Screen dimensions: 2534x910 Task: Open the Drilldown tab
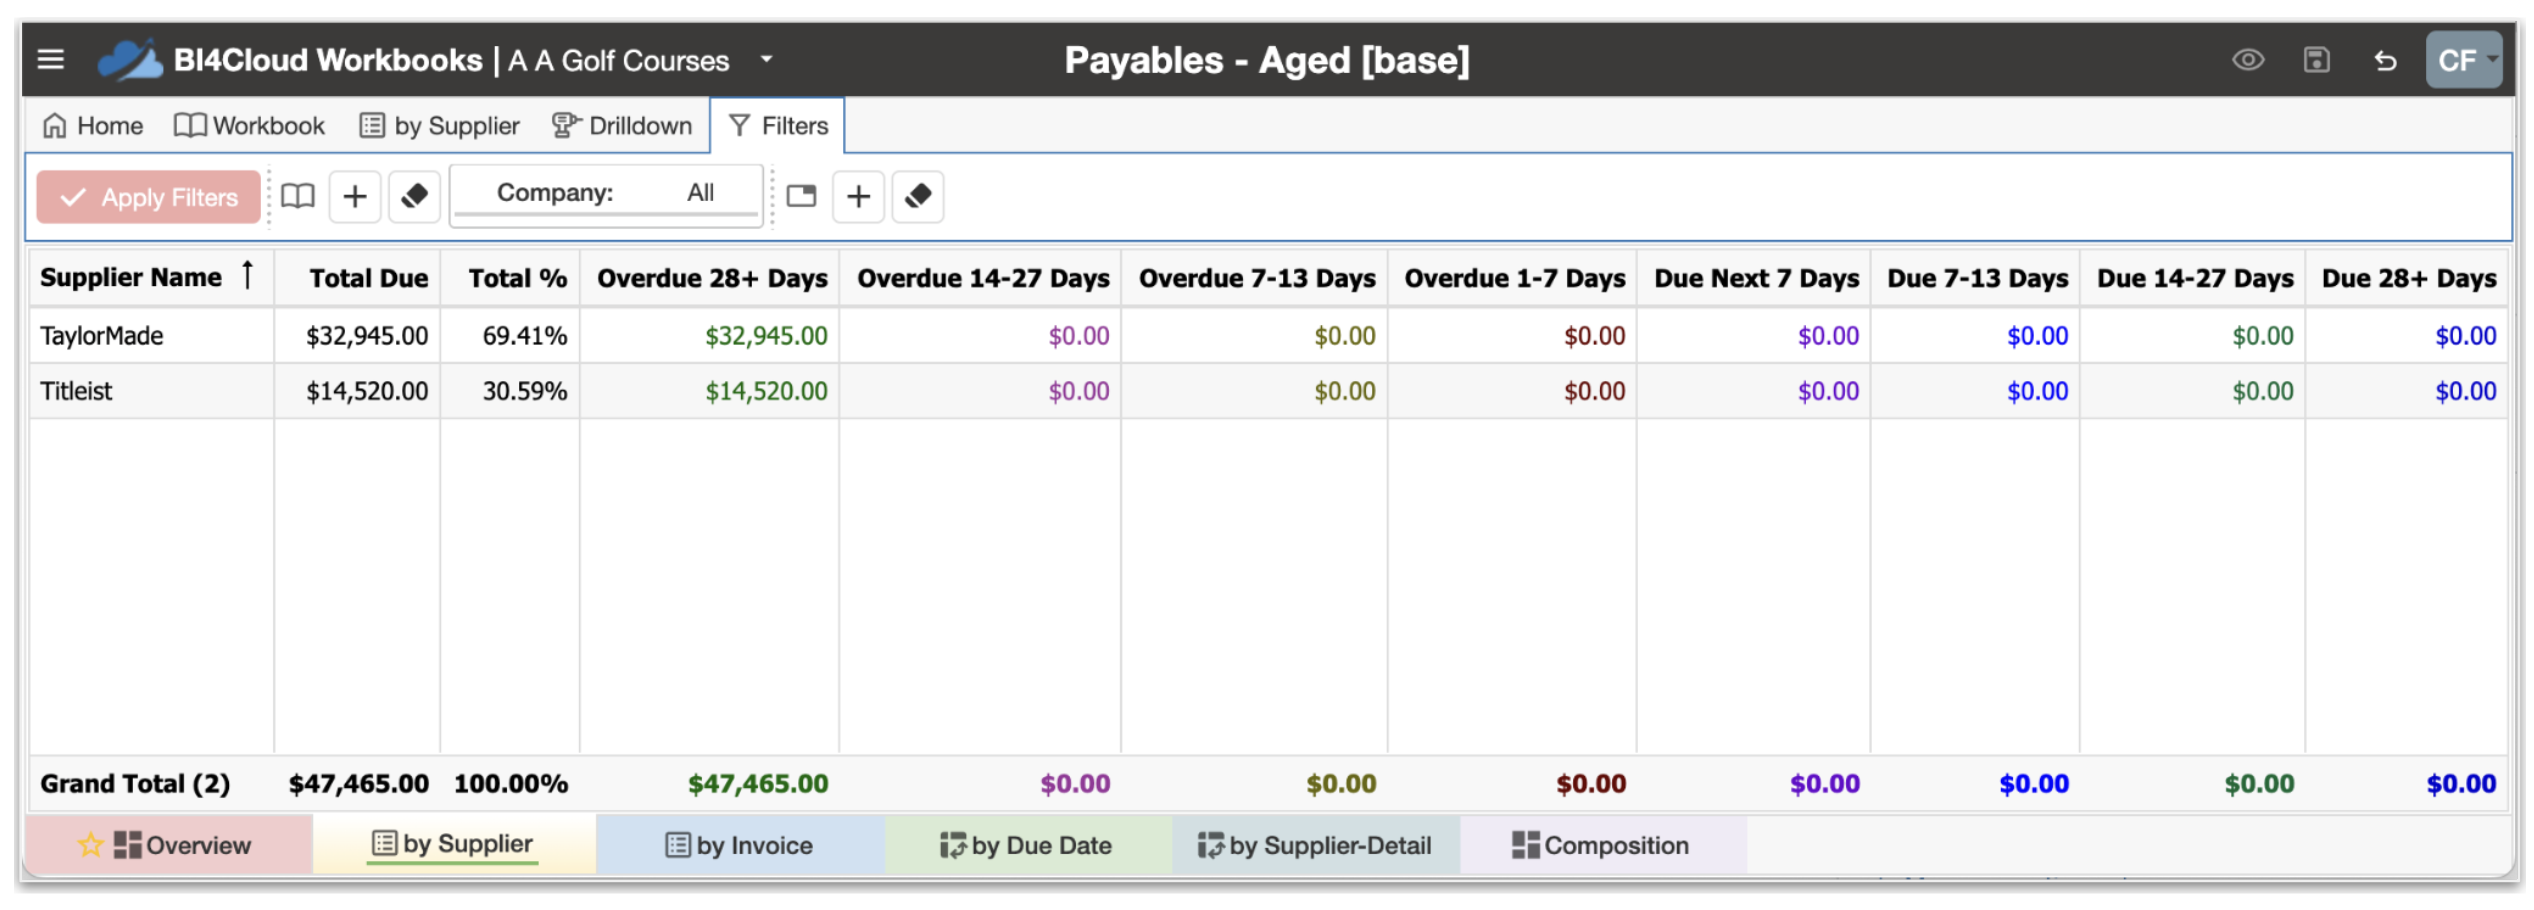[x=622, y=126]
